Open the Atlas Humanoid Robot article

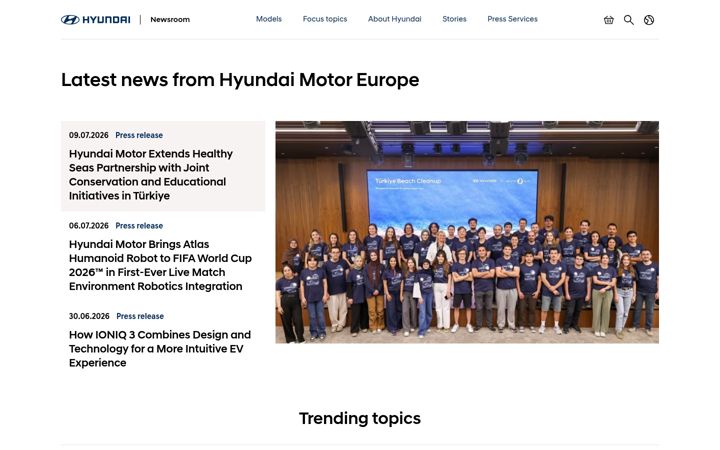(x=160, y=265)
